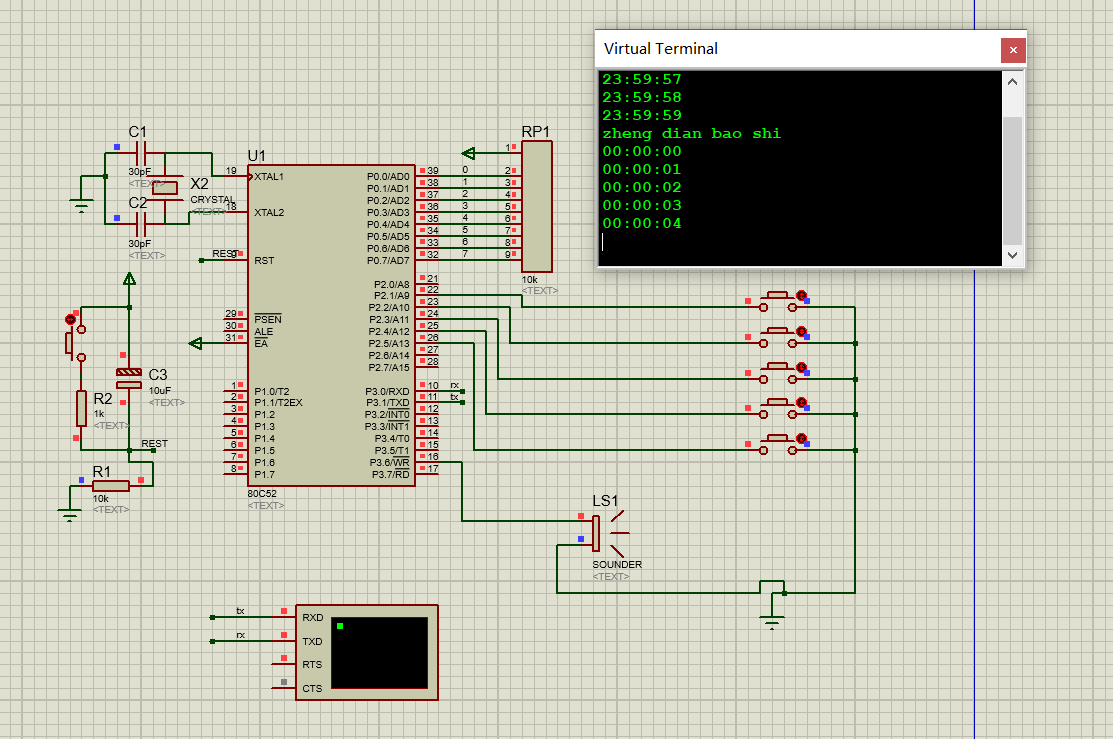Select capacitor C3 10uF component
Image resolution: width=1113 pixels, height=739 pixels.
pyautogui.click(x=128, y=378)
